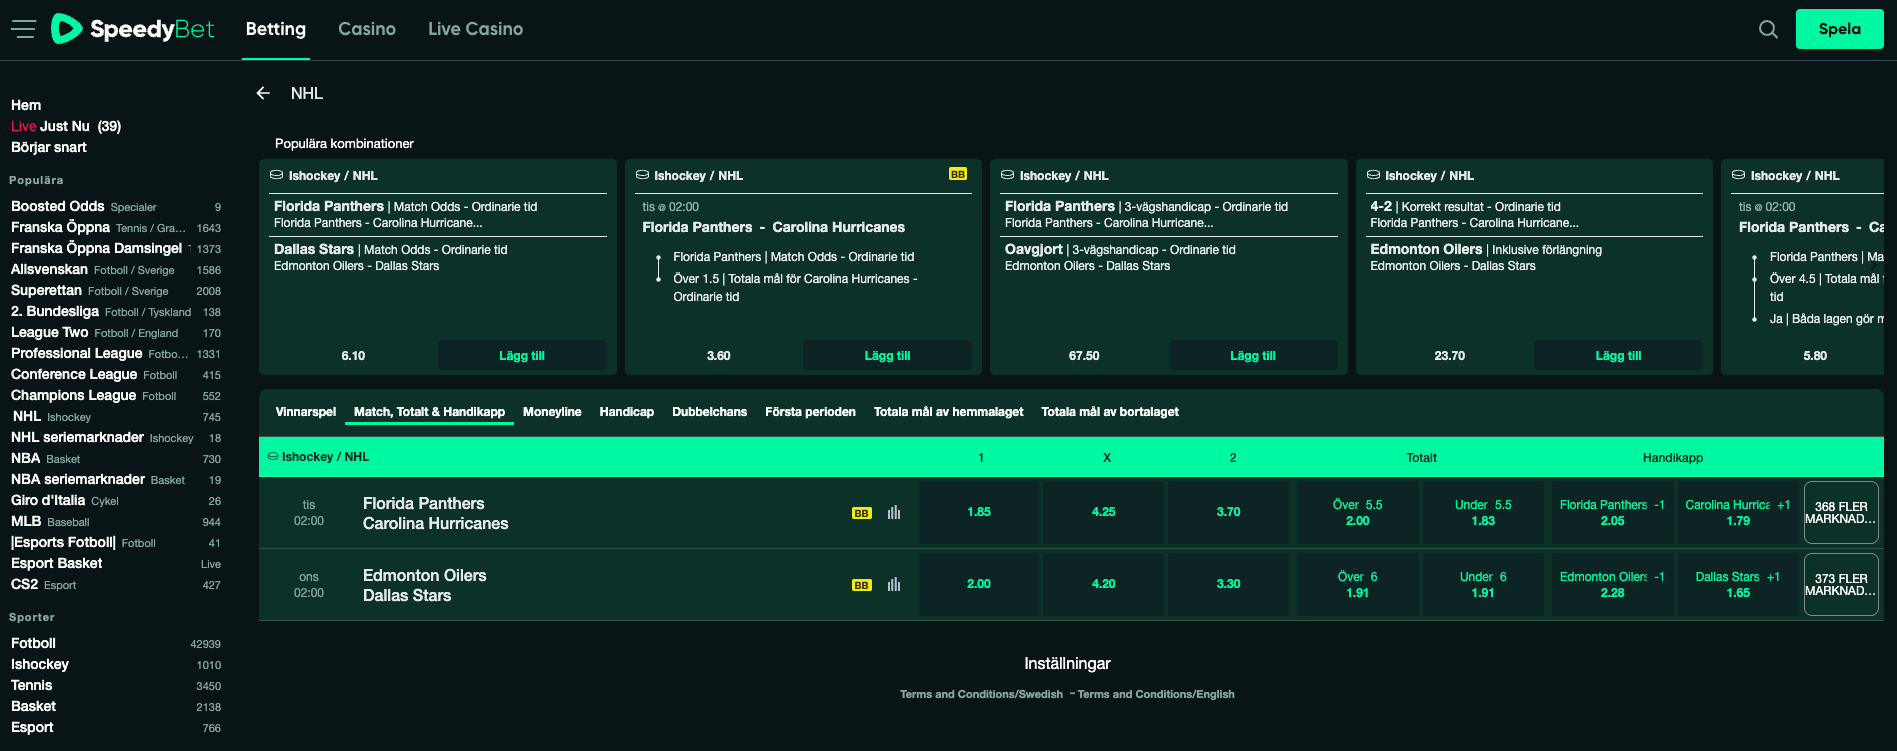Viewport: 1897px width, 751px height.
Task: Switch to the Casino tab
Action: click(x=367, y=29)
